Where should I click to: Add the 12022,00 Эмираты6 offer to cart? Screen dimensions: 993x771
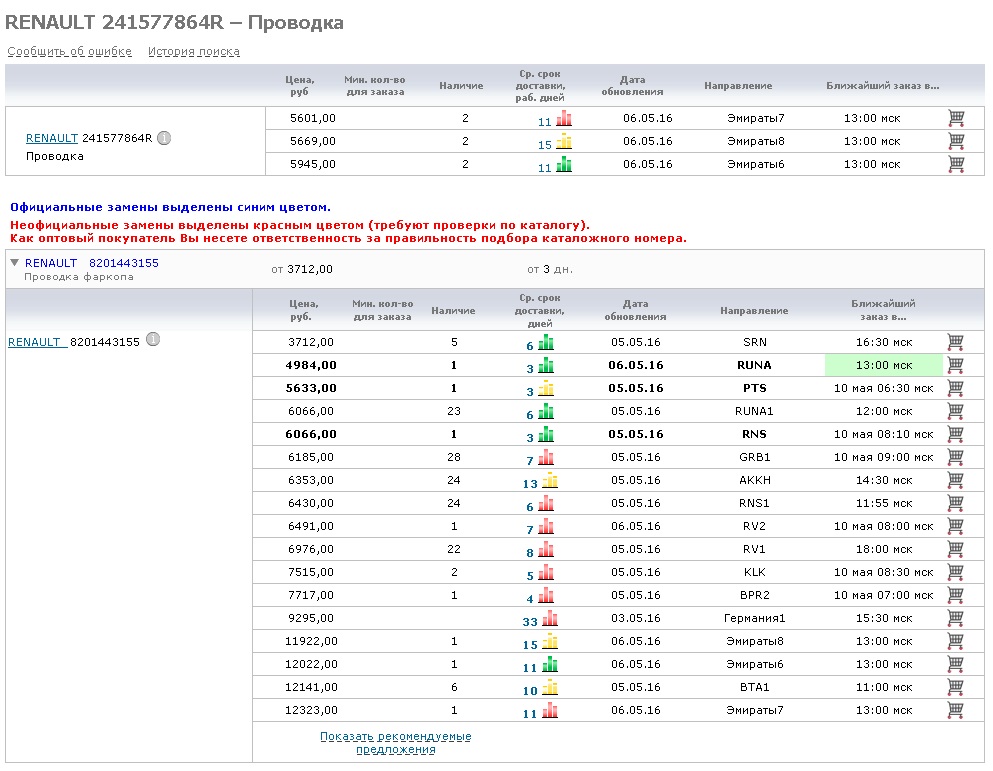956,664
